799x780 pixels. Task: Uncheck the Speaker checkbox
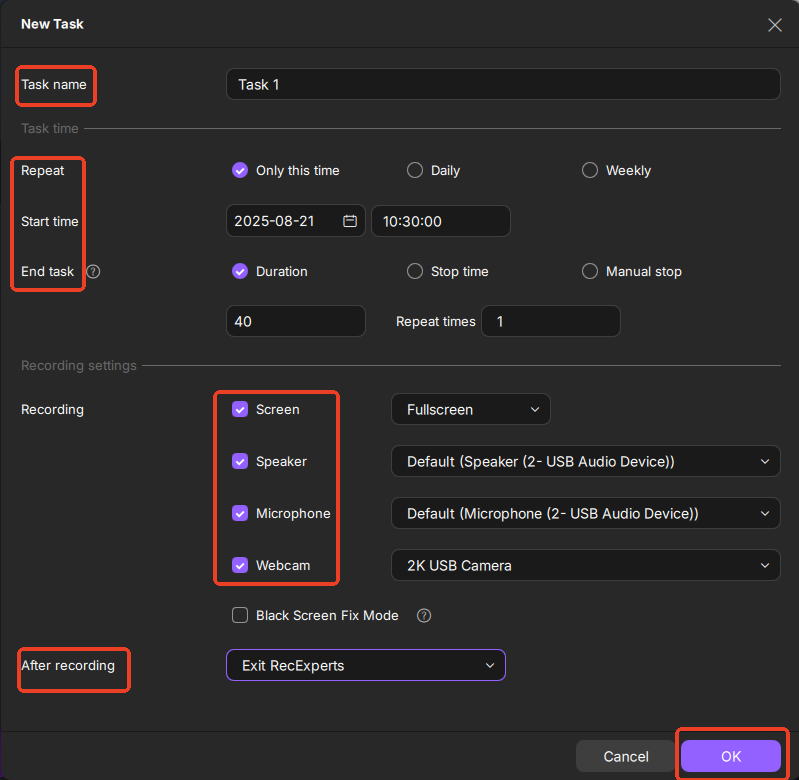click(x=240, y=461)
